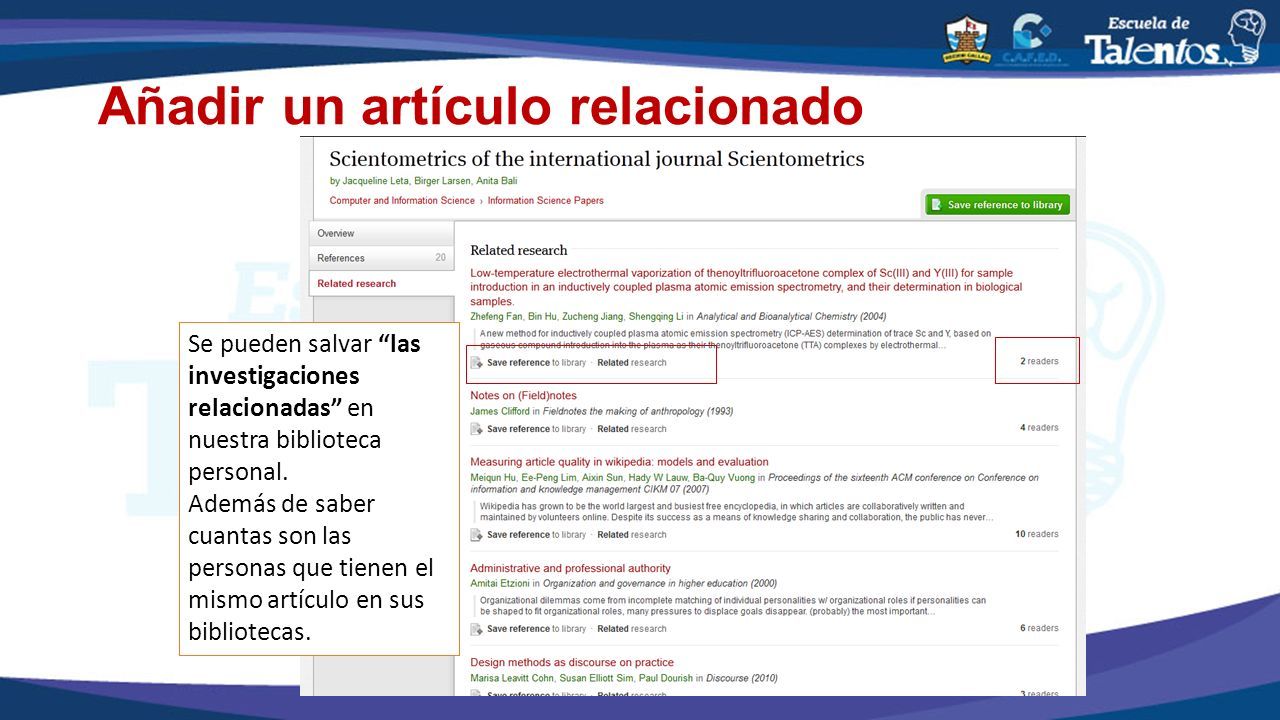This screenshot has height=720, width=1280.
Task: Open the Overview tab
Action: (381, 233)
